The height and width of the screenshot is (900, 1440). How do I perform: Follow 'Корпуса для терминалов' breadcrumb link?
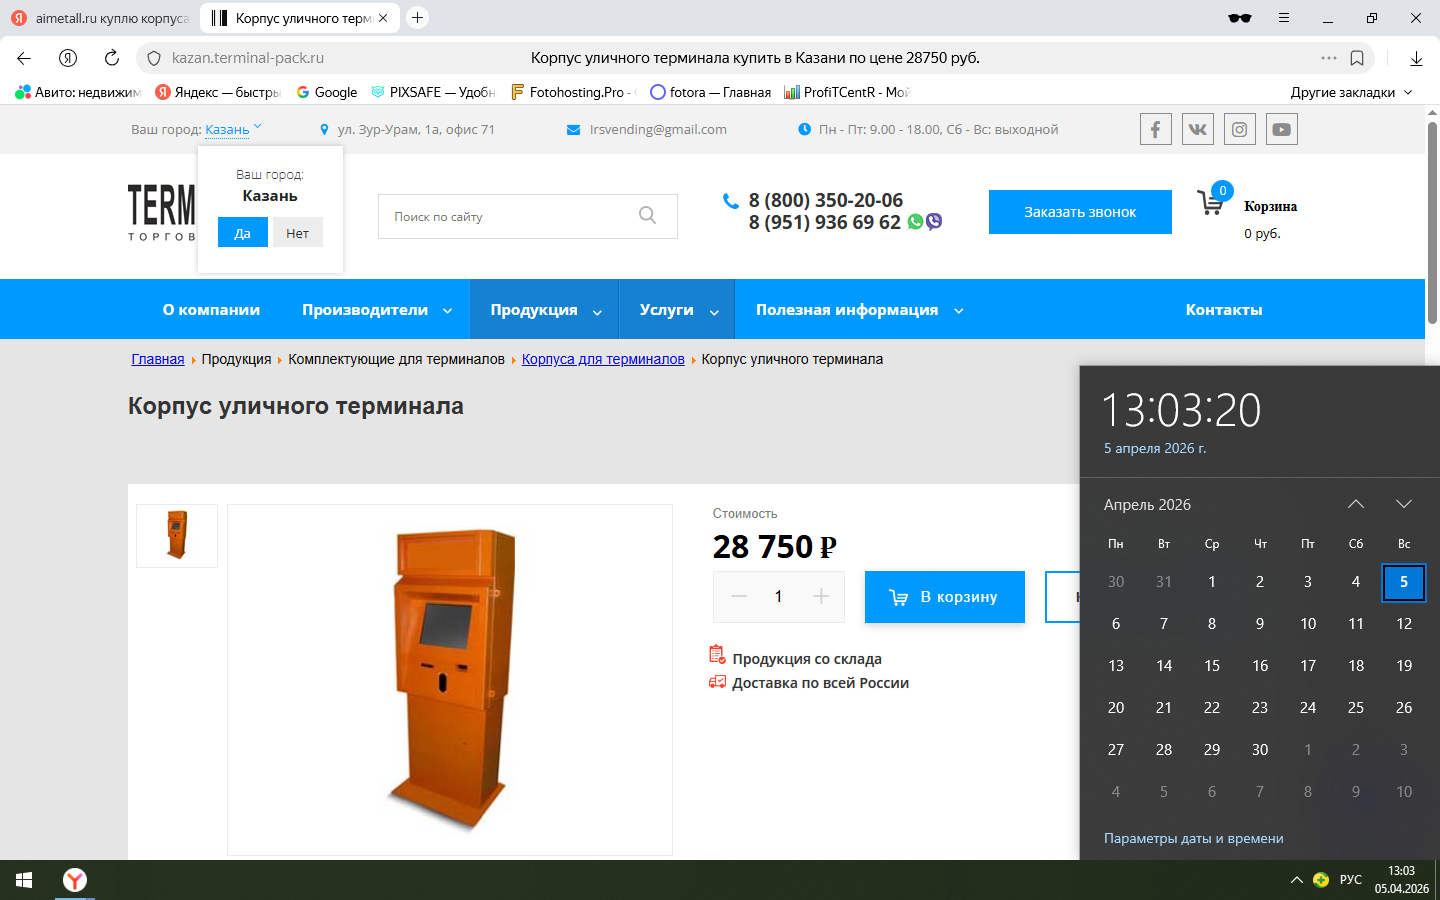point(603,359)
